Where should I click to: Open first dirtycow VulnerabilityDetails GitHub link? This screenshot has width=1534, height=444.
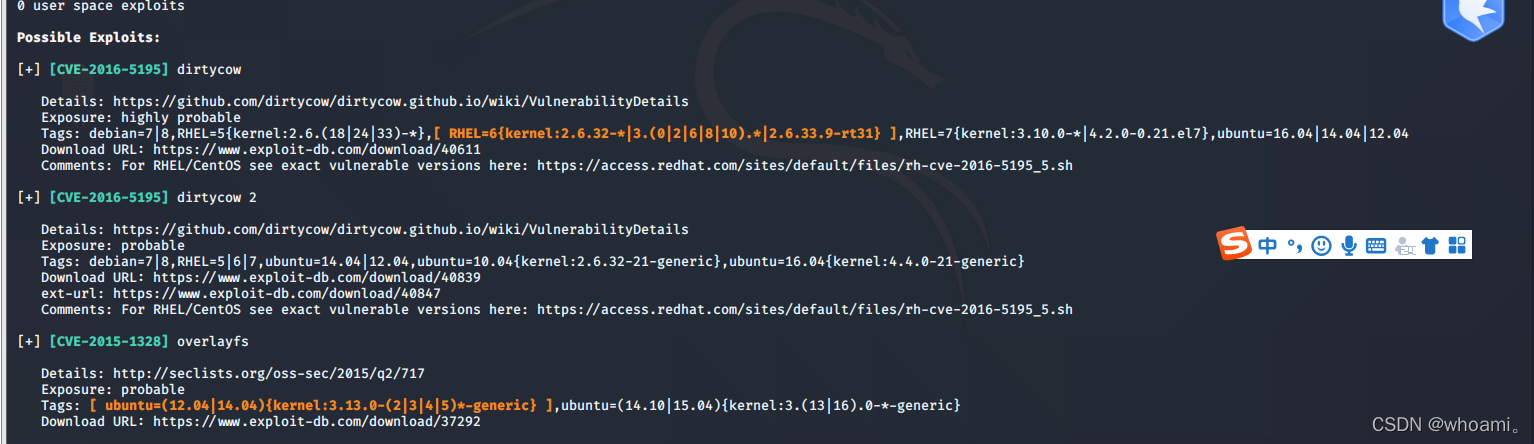tap(400, 101)
